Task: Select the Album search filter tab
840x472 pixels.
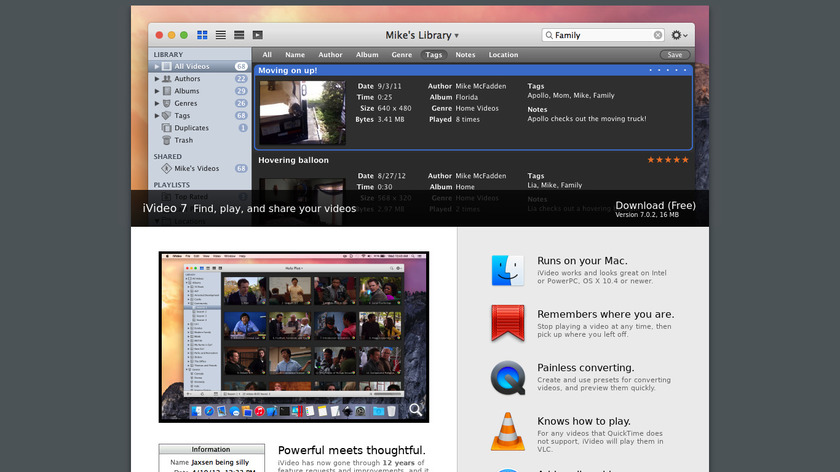Action: pyautogui.click(x=367, y=55)
